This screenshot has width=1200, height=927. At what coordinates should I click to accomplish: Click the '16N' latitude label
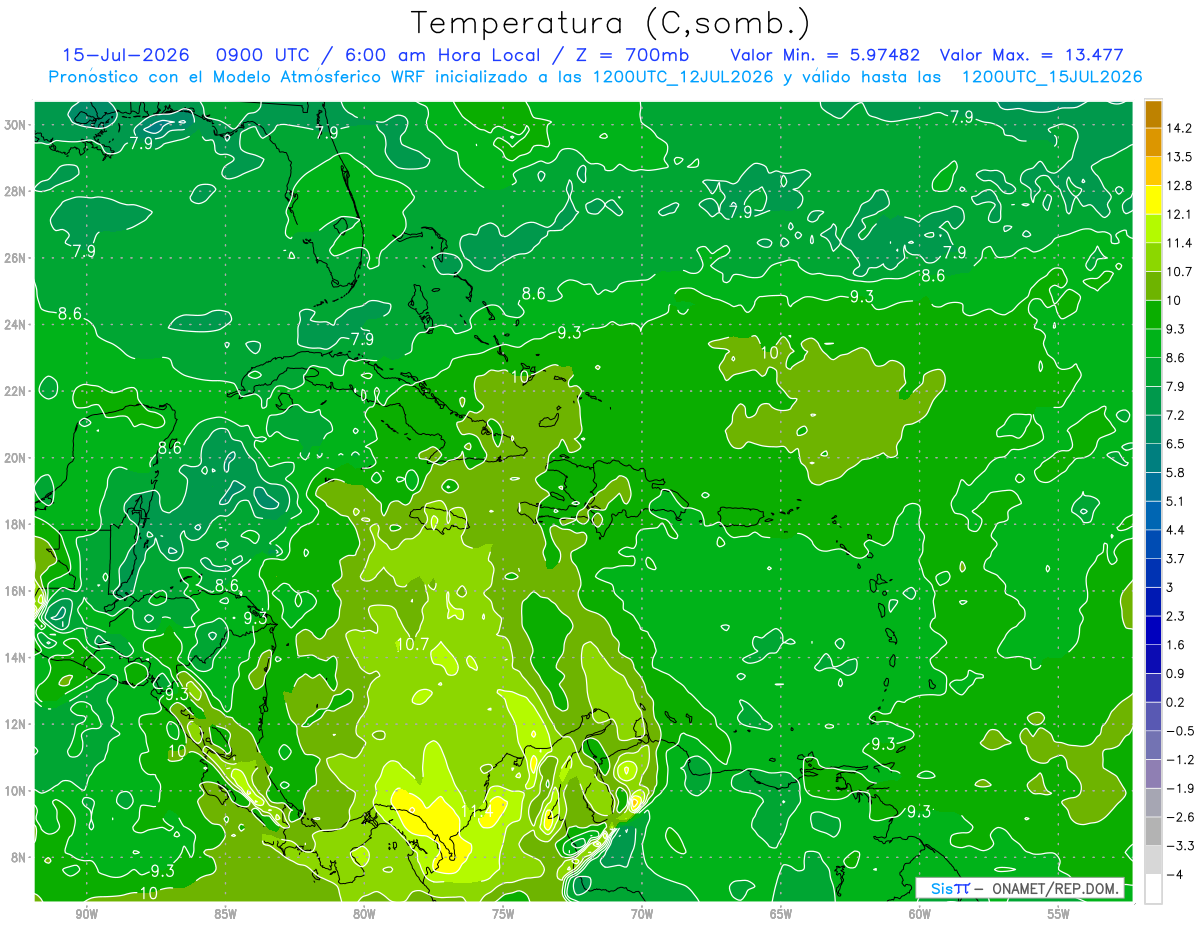coord(15,591)
